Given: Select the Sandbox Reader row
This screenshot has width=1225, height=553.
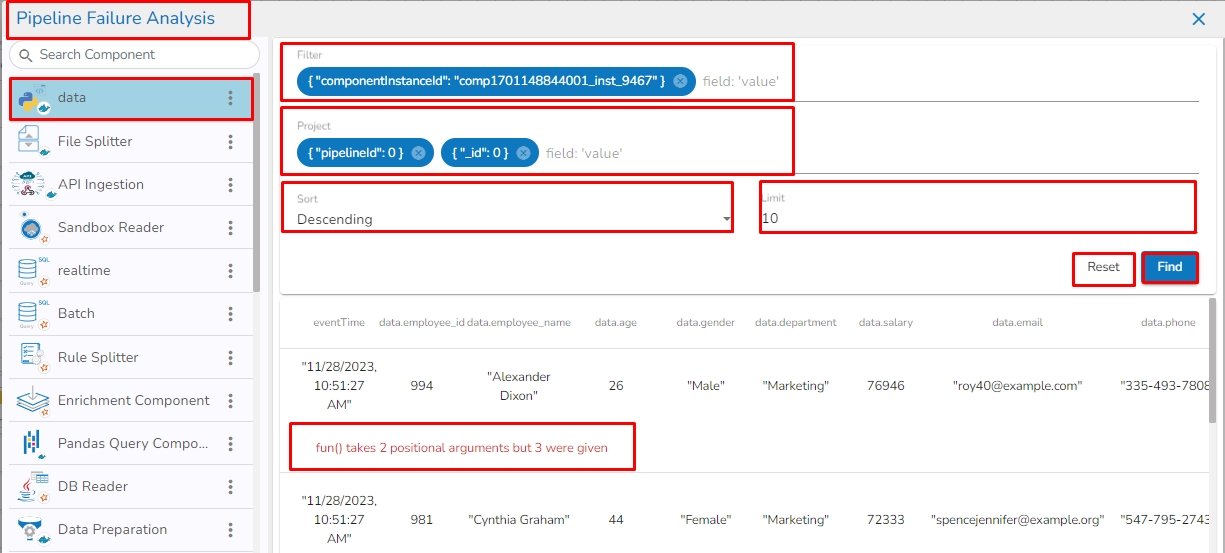Looking at the screenshot, I should coord(131,228).
